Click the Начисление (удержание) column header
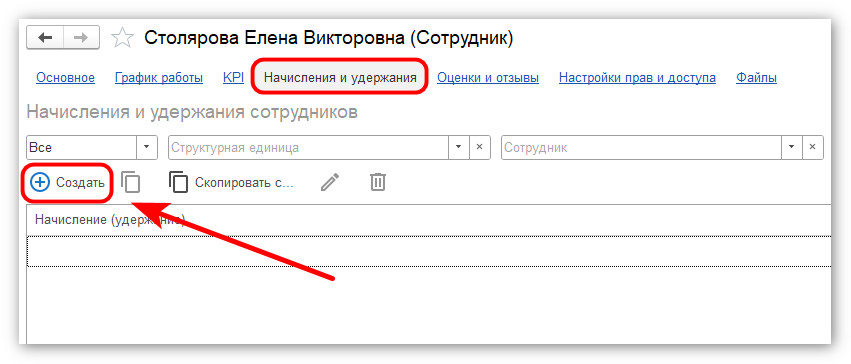 coord(110,220)
